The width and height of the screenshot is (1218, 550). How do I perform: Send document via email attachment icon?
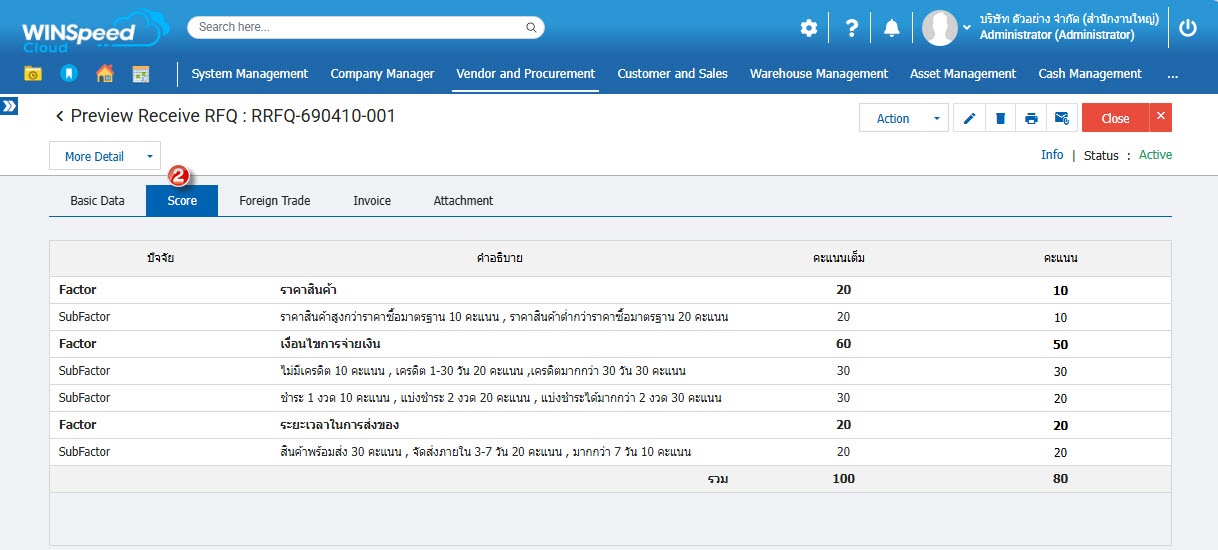point(1062,119)
